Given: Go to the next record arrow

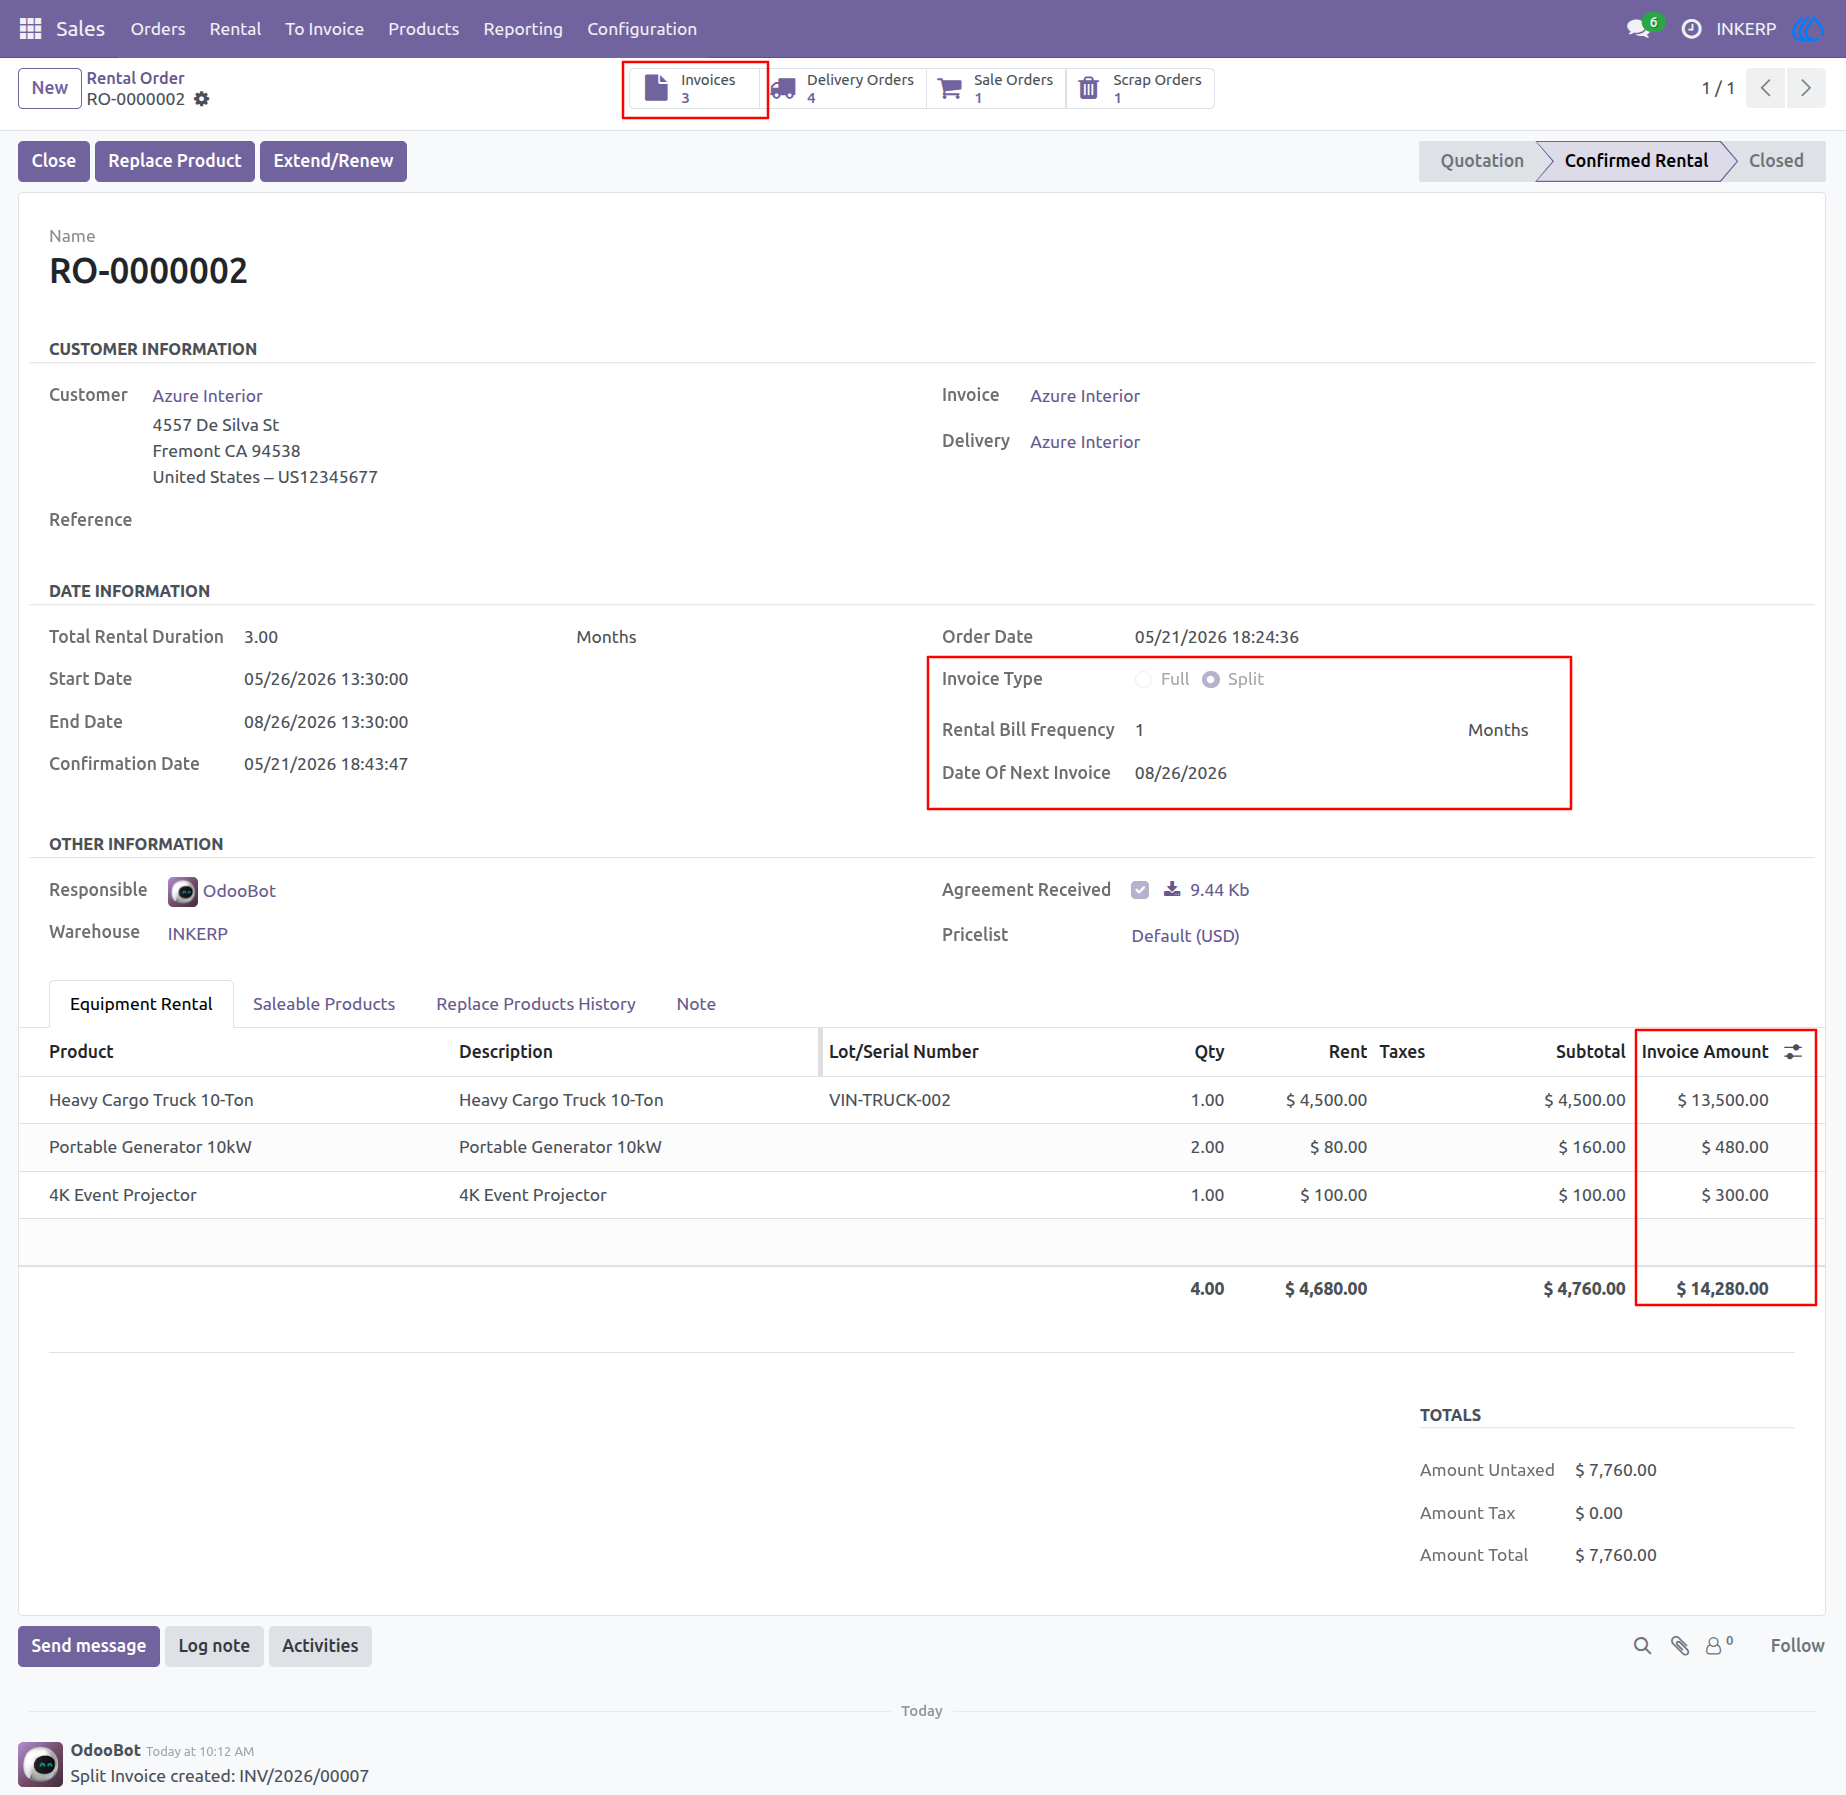Looking at the screenshot, I should pos(1805,88).
